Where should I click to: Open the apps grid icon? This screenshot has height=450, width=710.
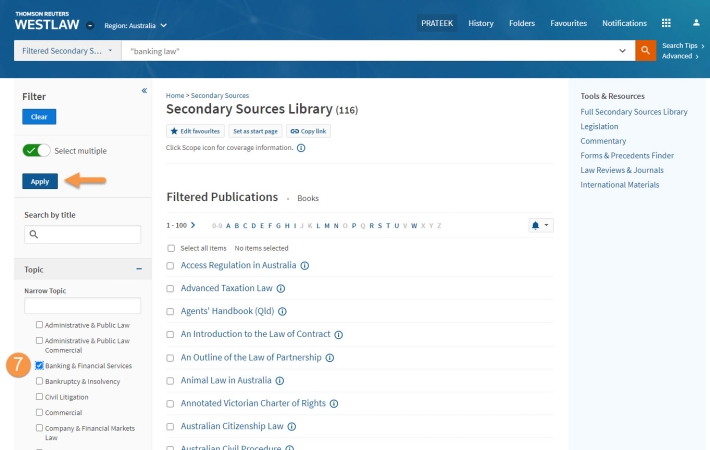pyautogui.click(x=666, y=23)
